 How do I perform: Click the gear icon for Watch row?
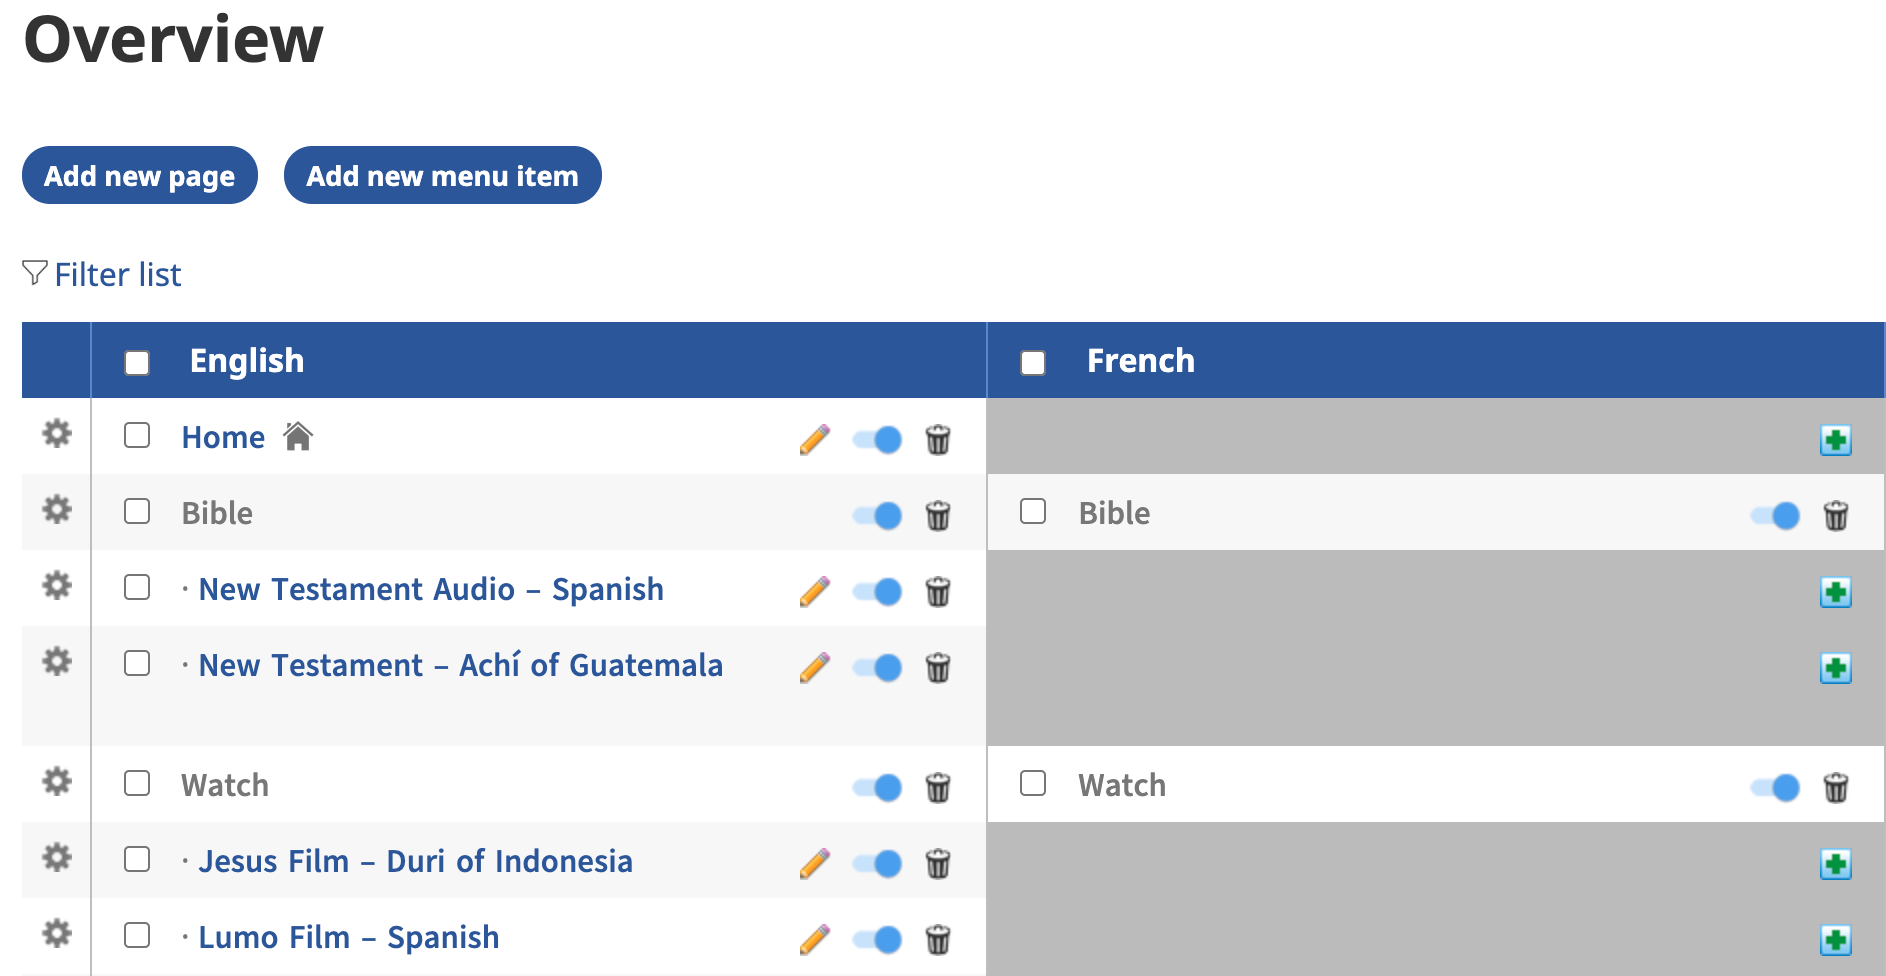[x=57, y=781]
